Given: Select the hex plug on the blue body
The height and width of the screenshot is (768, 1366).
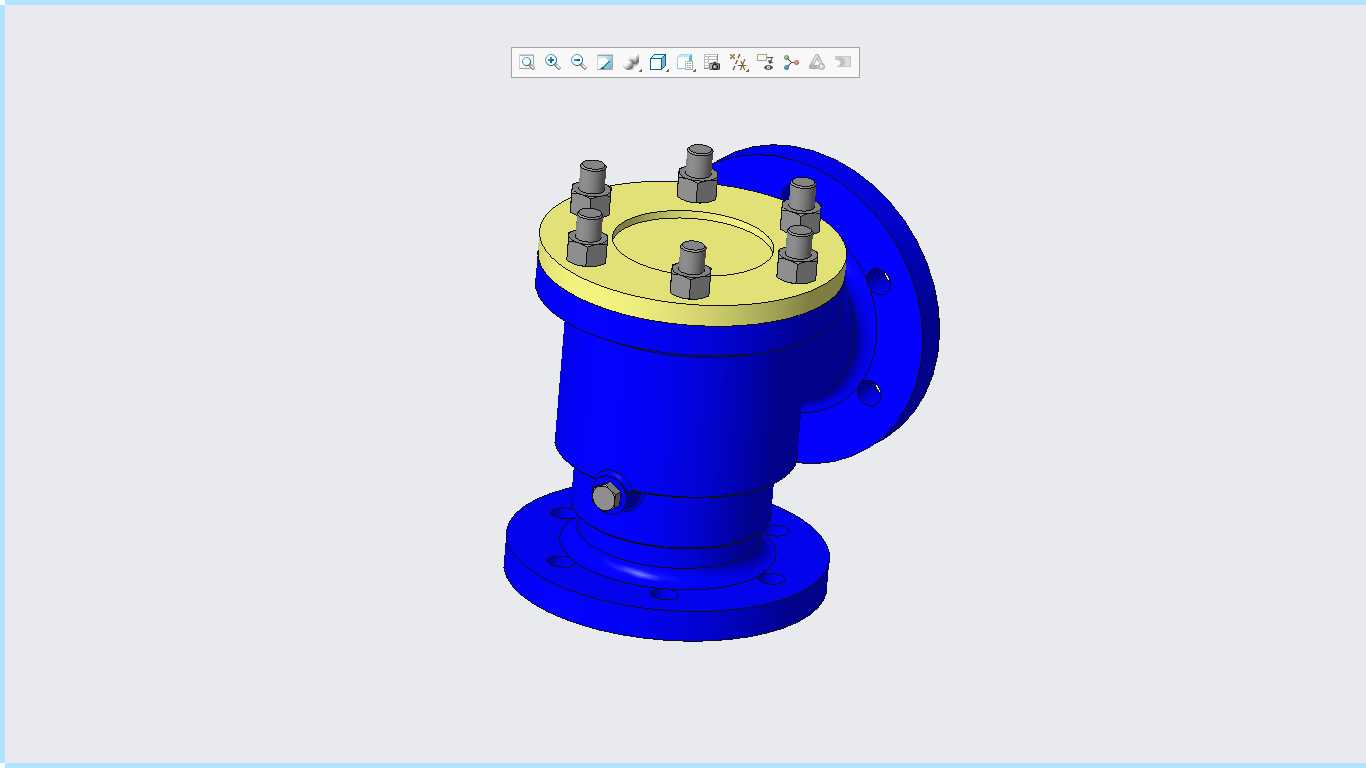Looking at the screenshot, I should pos(605,496).
